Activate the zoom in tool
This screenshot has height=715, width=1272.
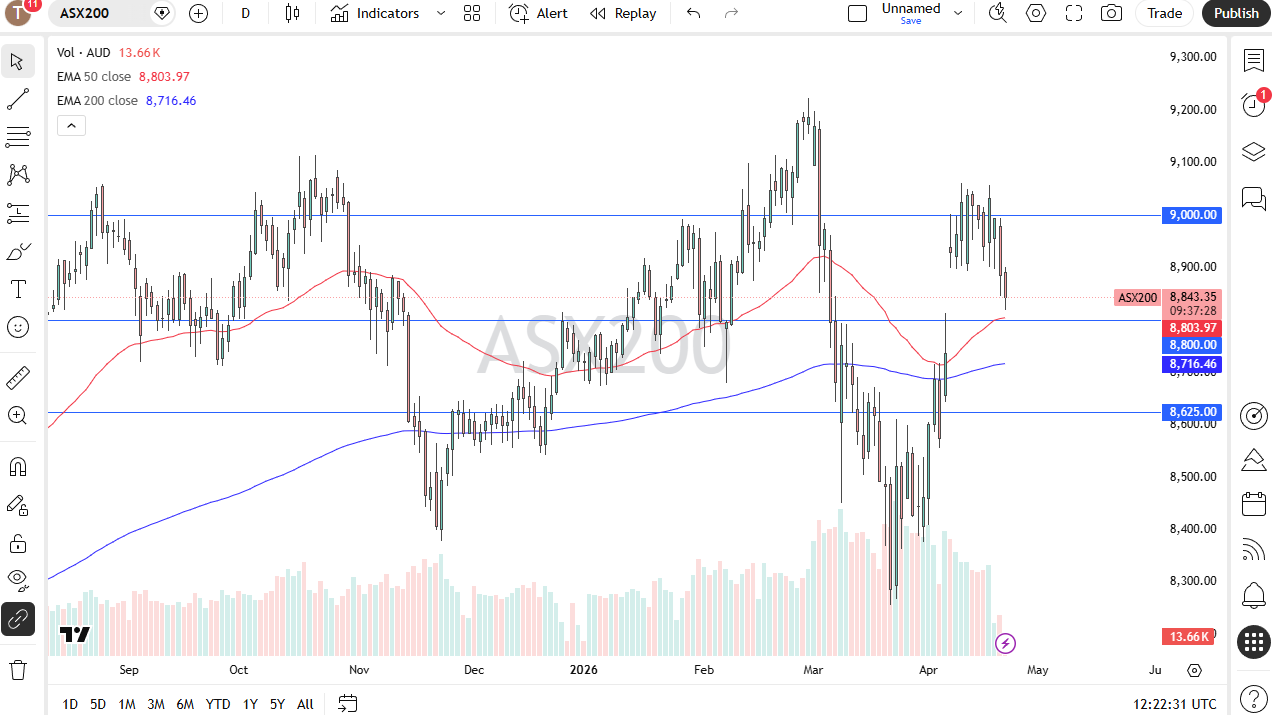pyautogui.click(x=17, y=415)
